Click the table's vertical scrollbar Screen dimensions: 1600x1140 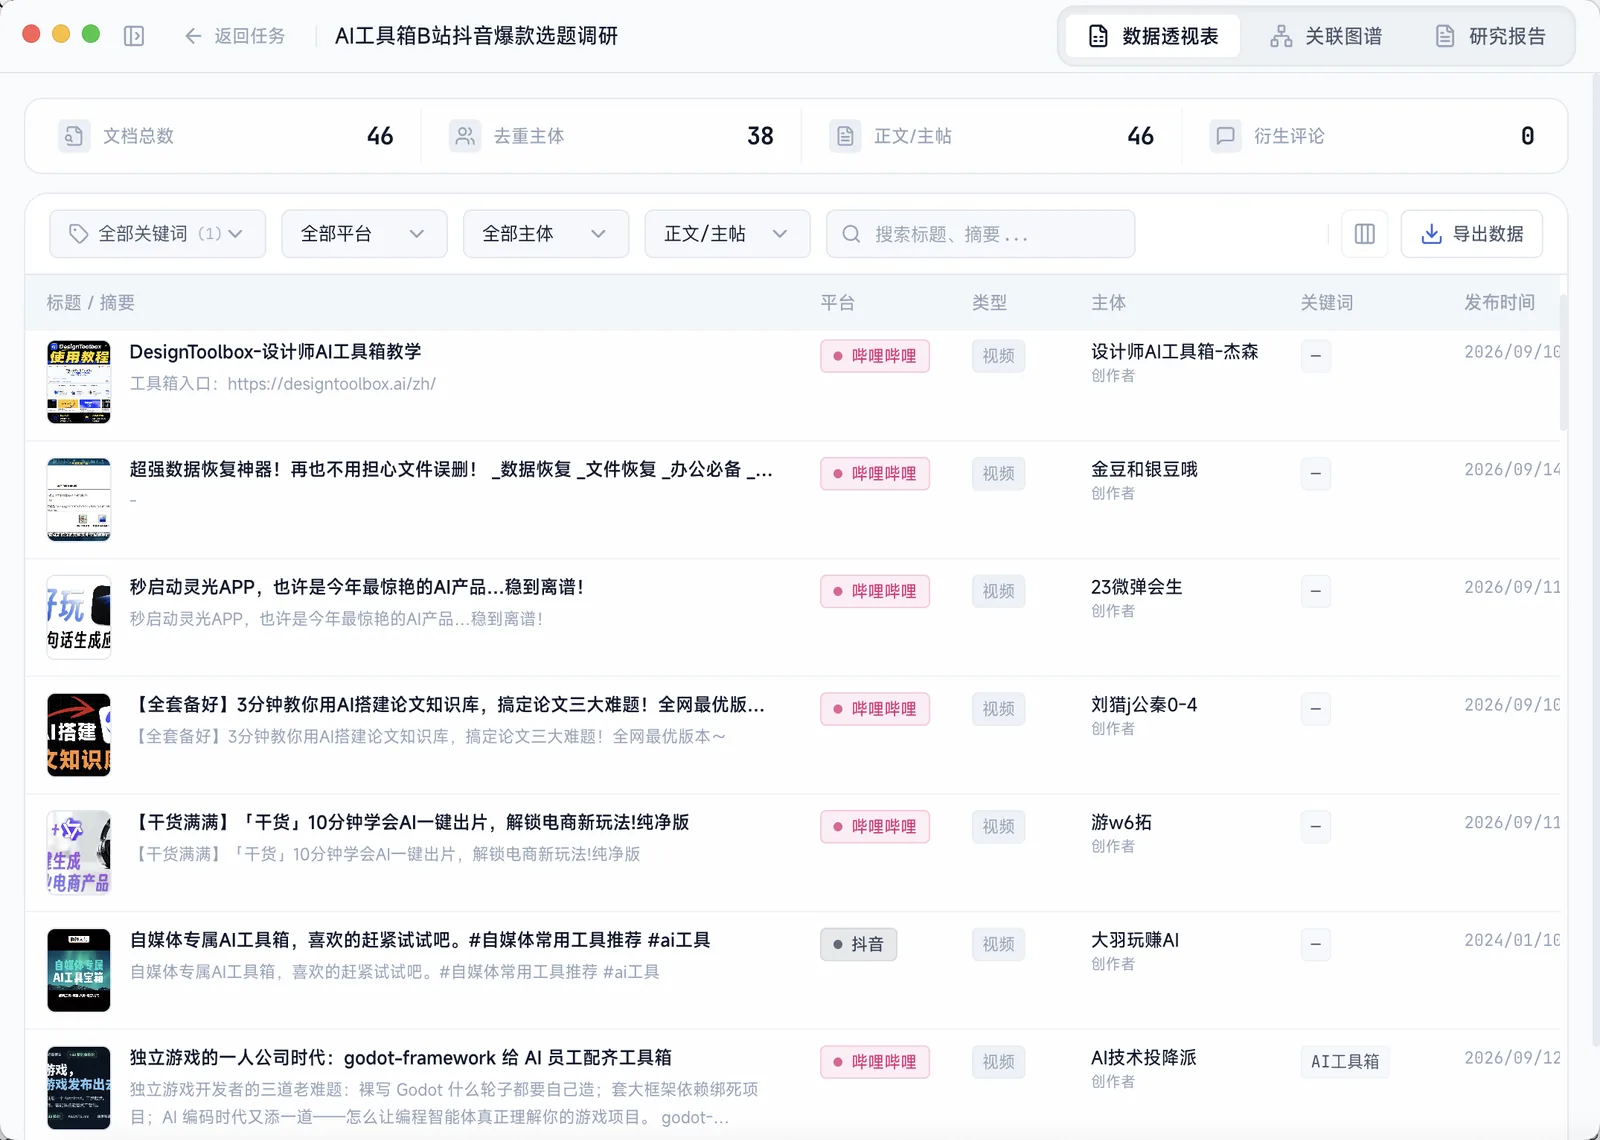click(x=1563, y=364)
